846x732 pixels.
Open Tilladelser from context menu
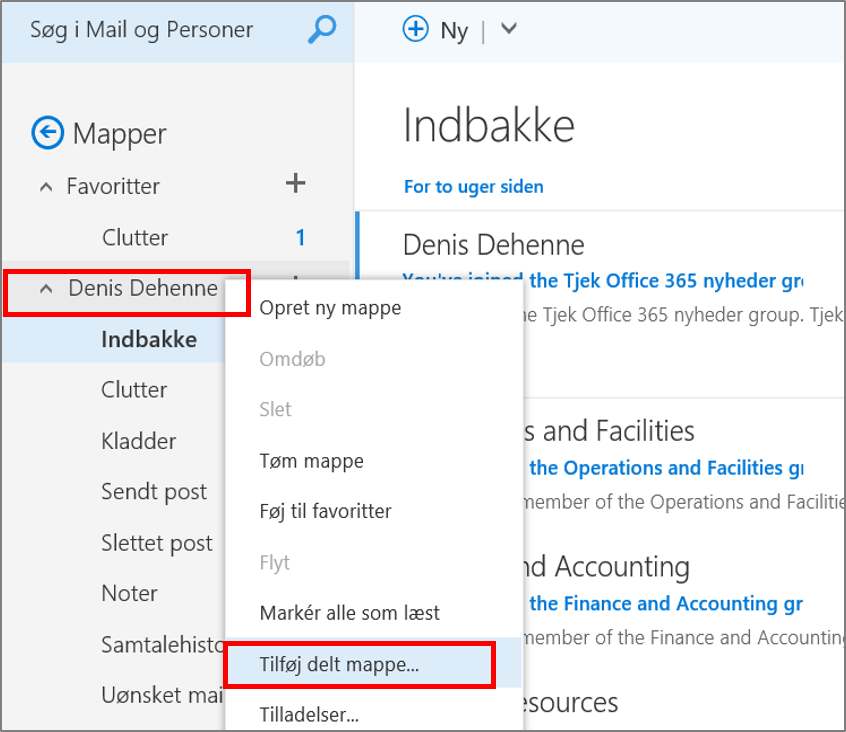(x=309, y=714)
